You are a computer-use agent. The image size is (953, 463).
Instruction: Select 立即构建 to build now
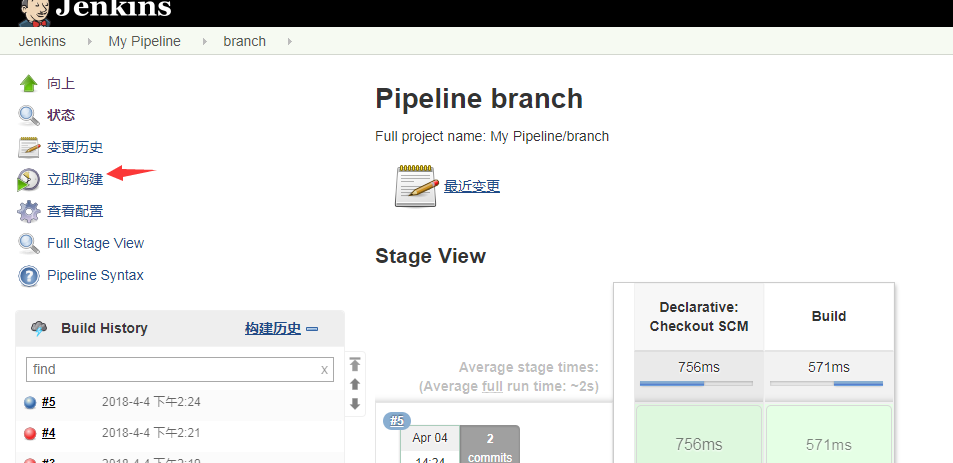coord(75,179)
